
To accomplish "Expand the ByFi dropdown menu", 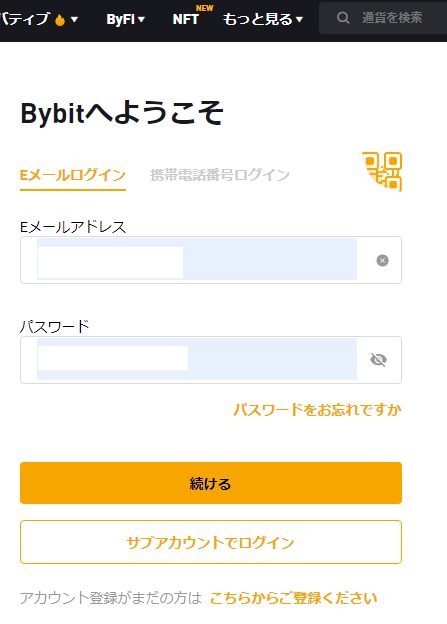I will tap(125, 19).
